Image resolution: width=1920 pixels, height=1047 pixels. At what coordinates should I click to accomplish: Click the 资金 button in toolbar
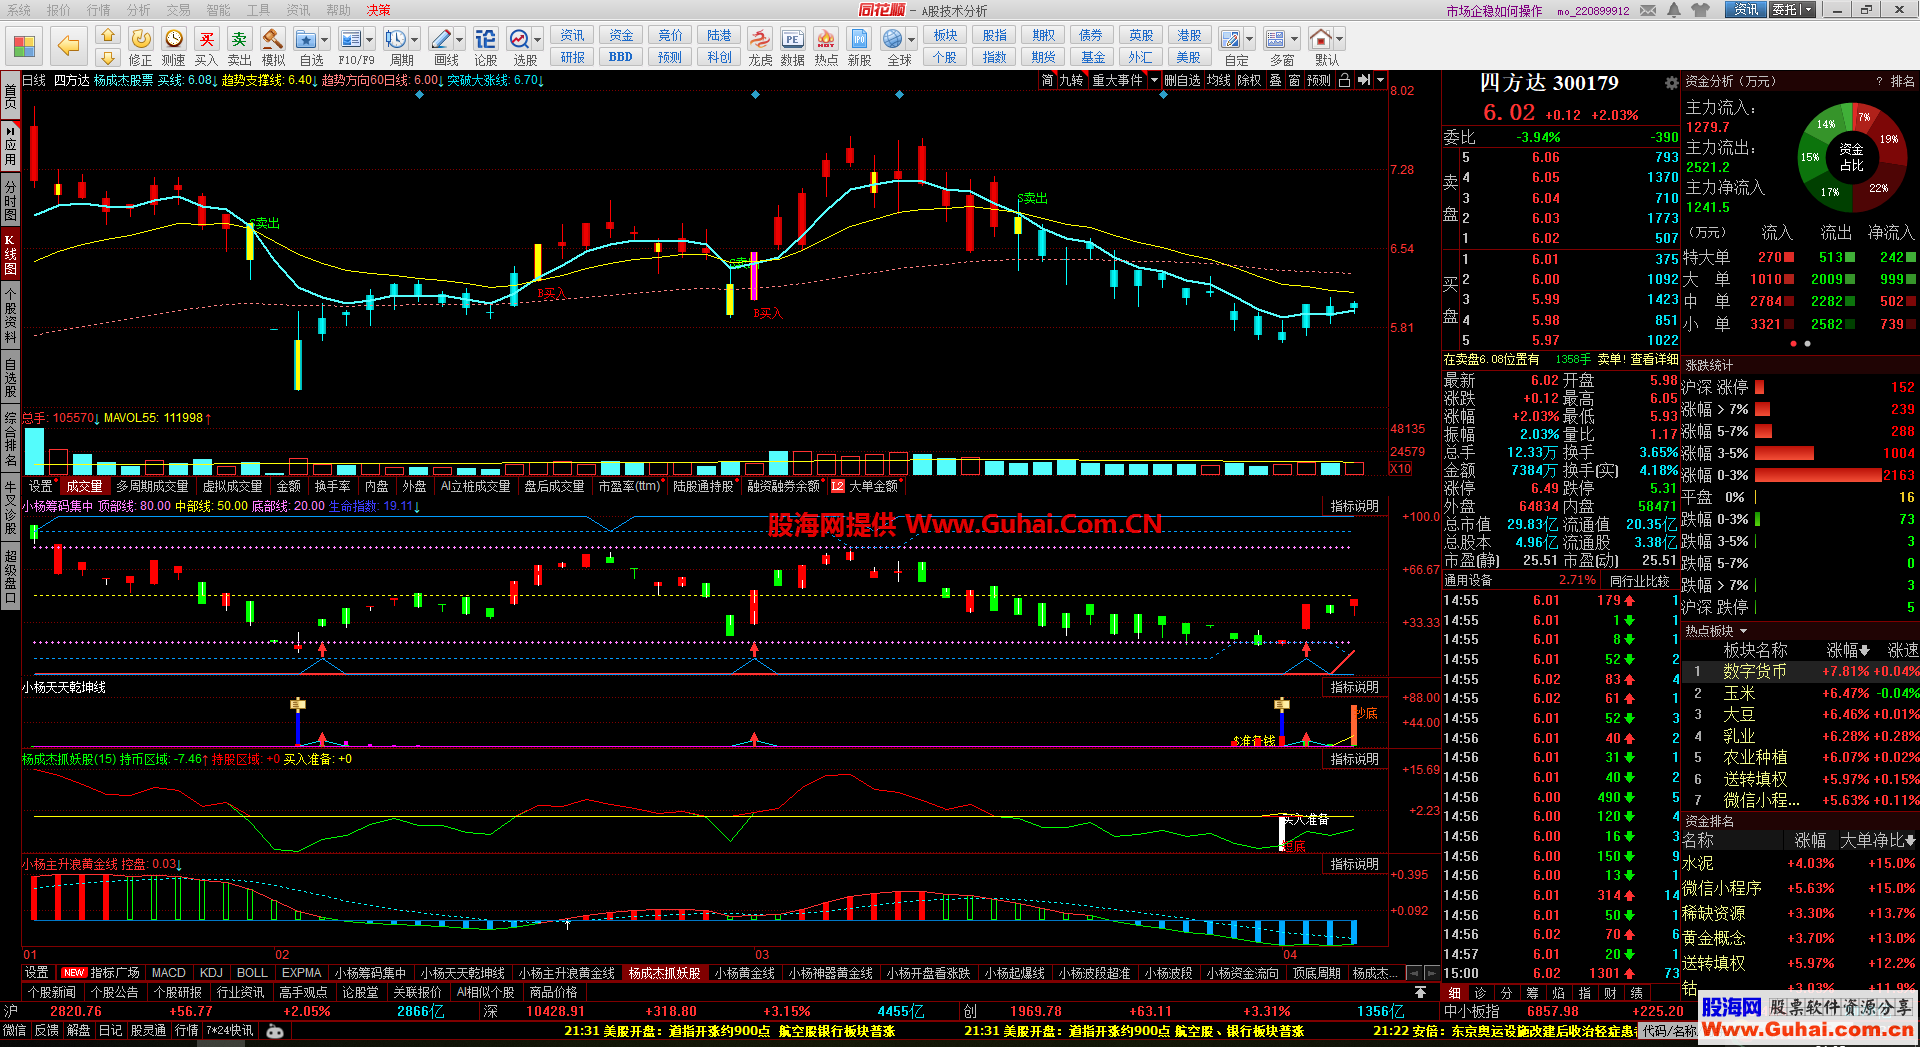click(x=621, y=35)
